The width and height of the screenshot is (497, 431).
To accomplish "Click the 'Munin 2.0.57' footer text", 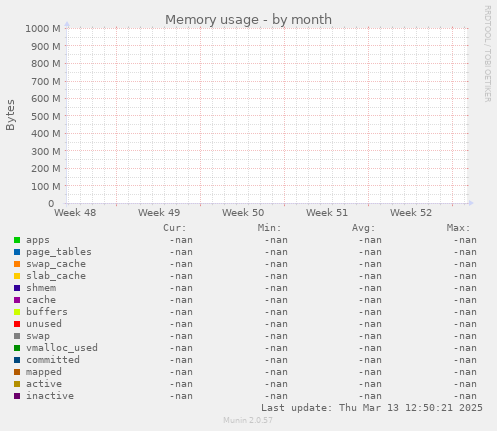I will click(x=248, y=420).
